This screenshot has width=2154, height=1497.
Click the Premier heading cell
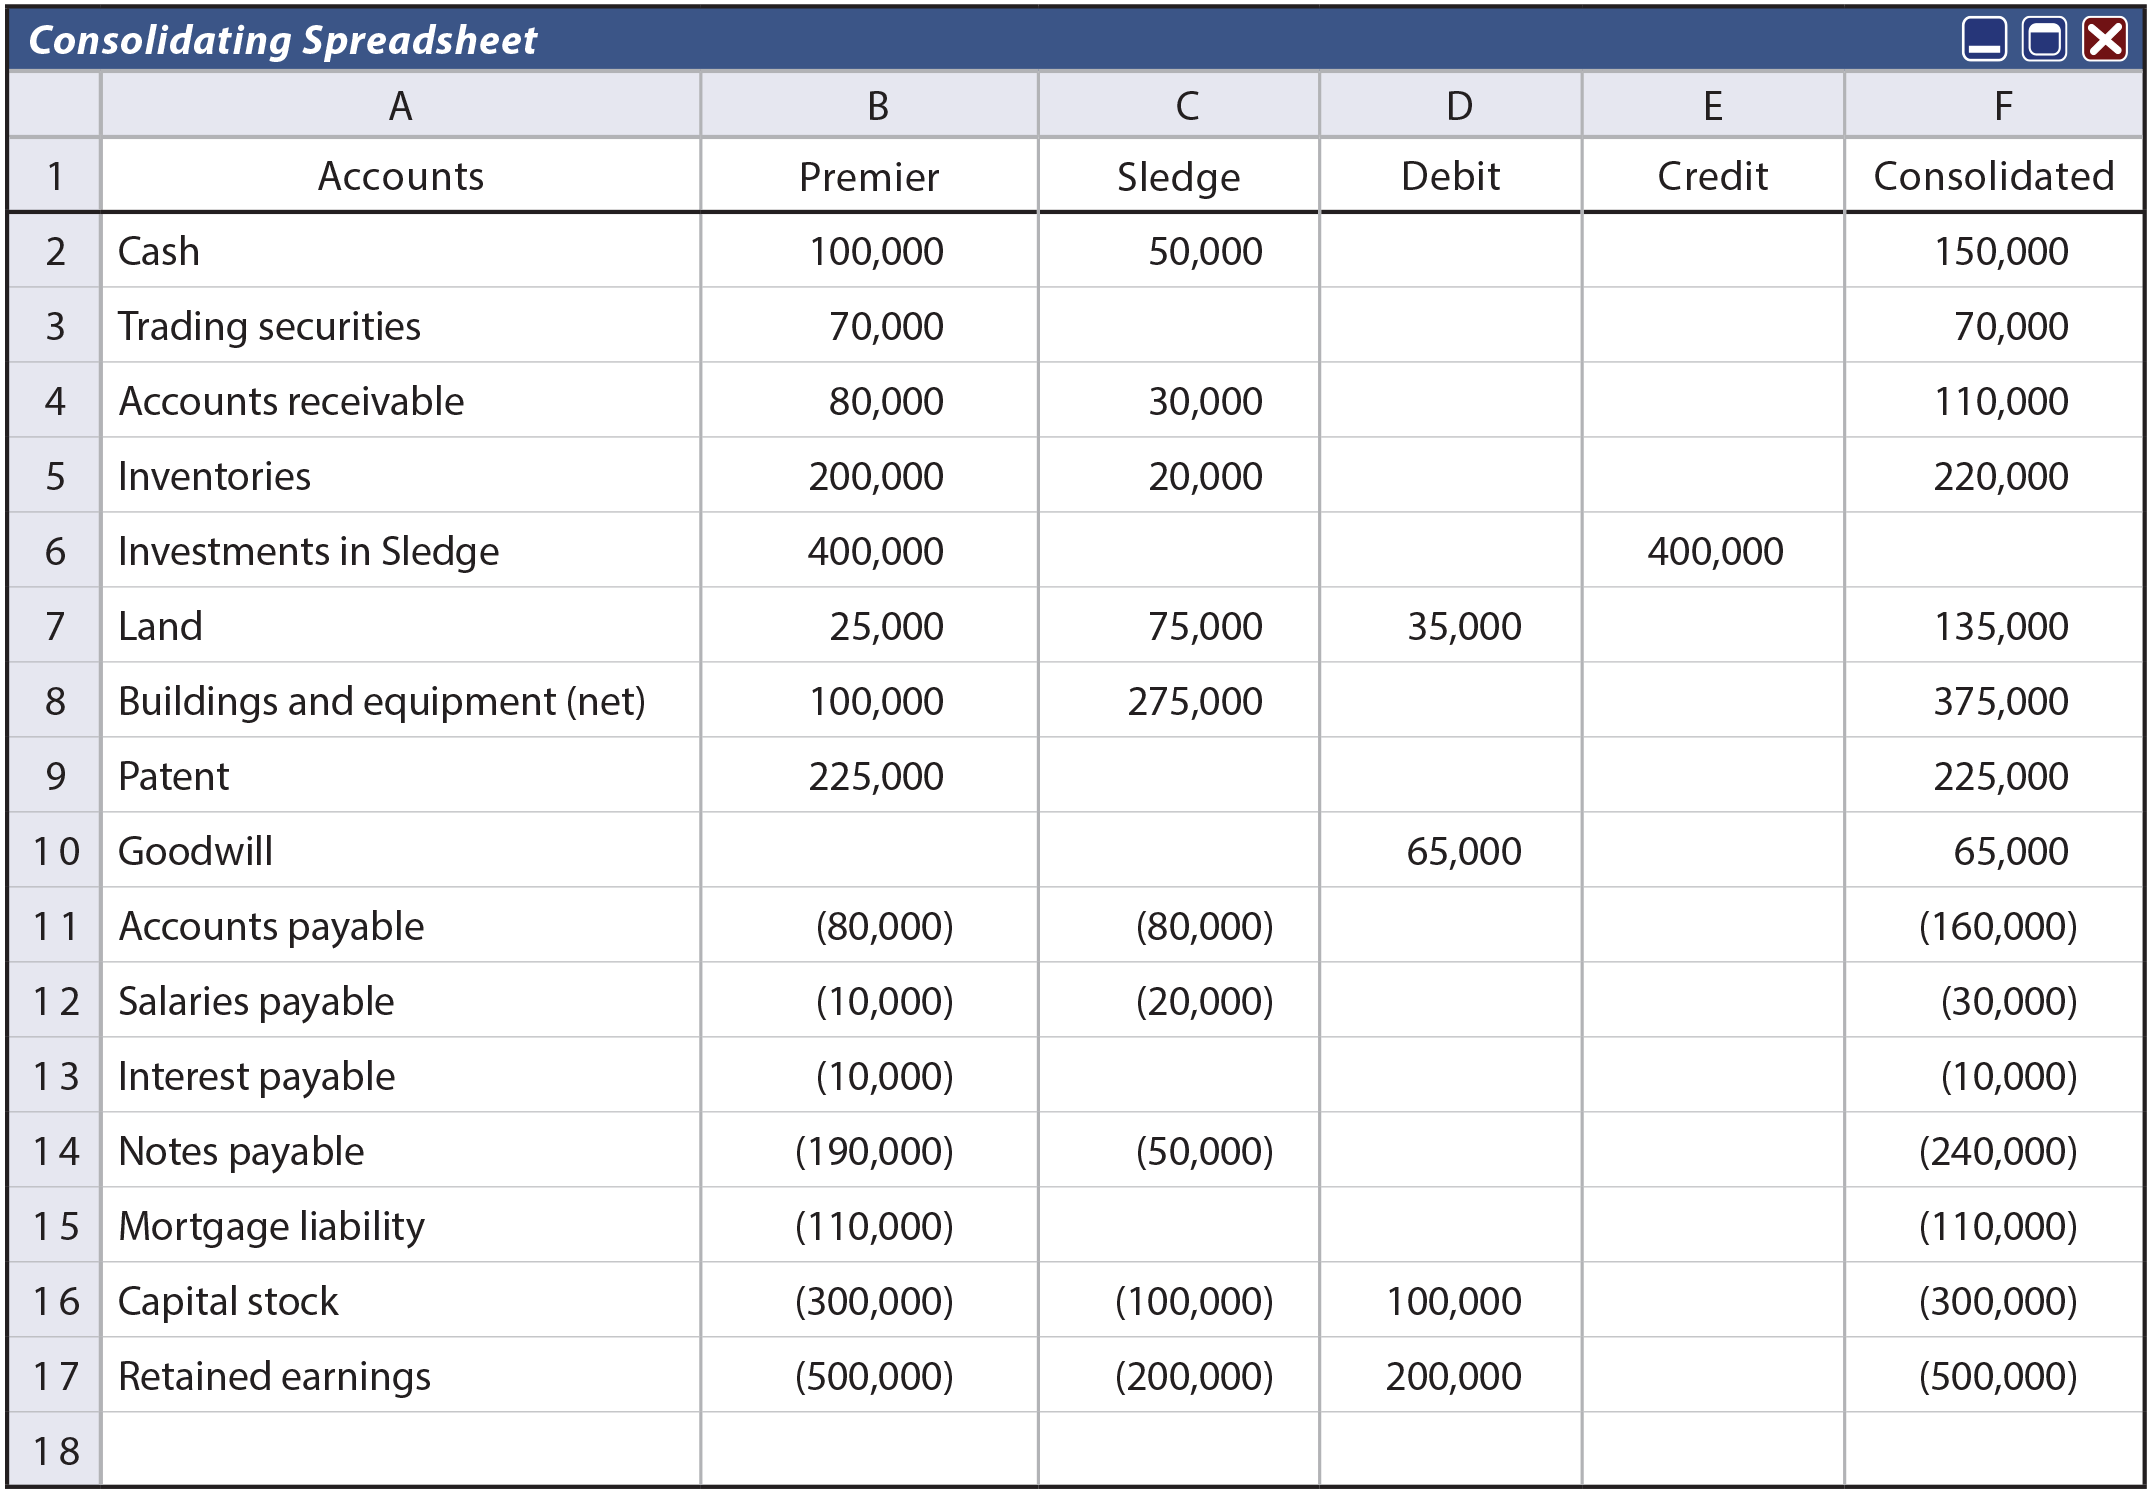(870, 175)
